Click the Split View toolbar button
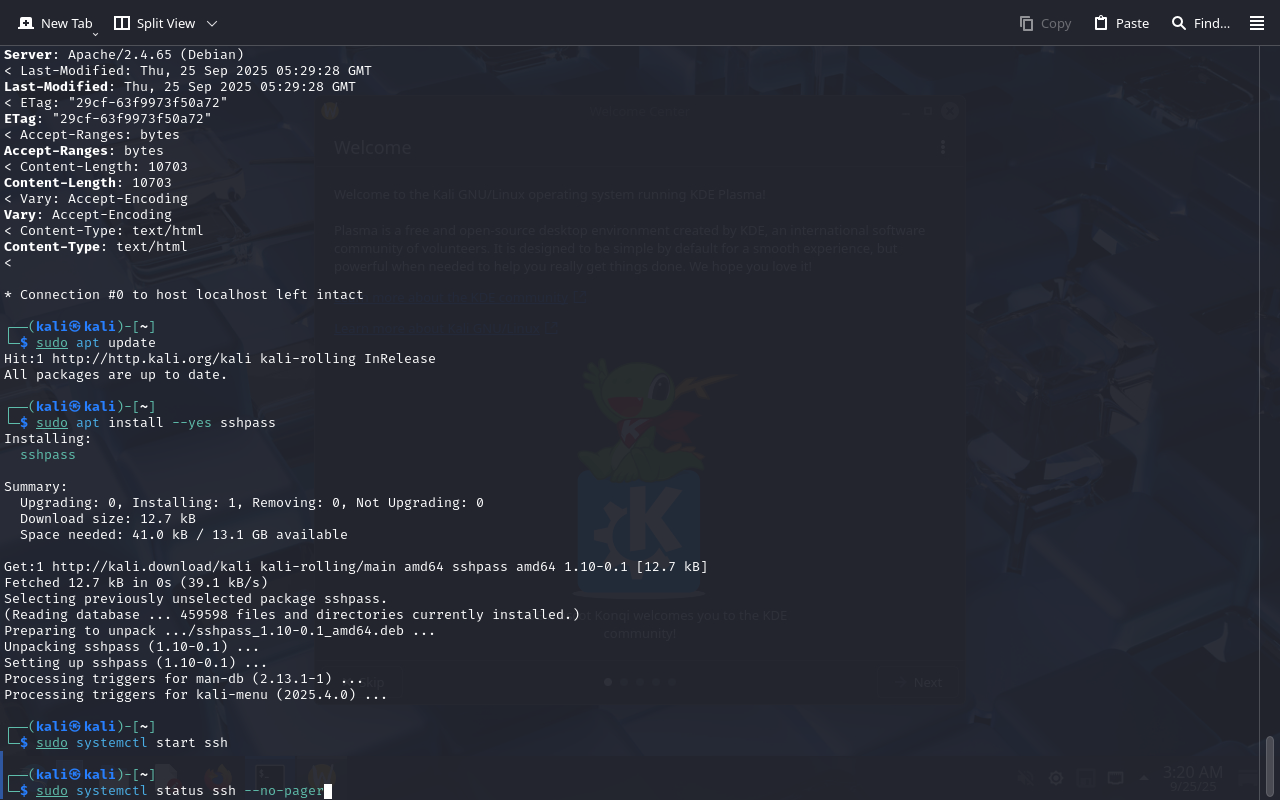The width and height of the screenshot is (1280, 800). pos(155,23)
